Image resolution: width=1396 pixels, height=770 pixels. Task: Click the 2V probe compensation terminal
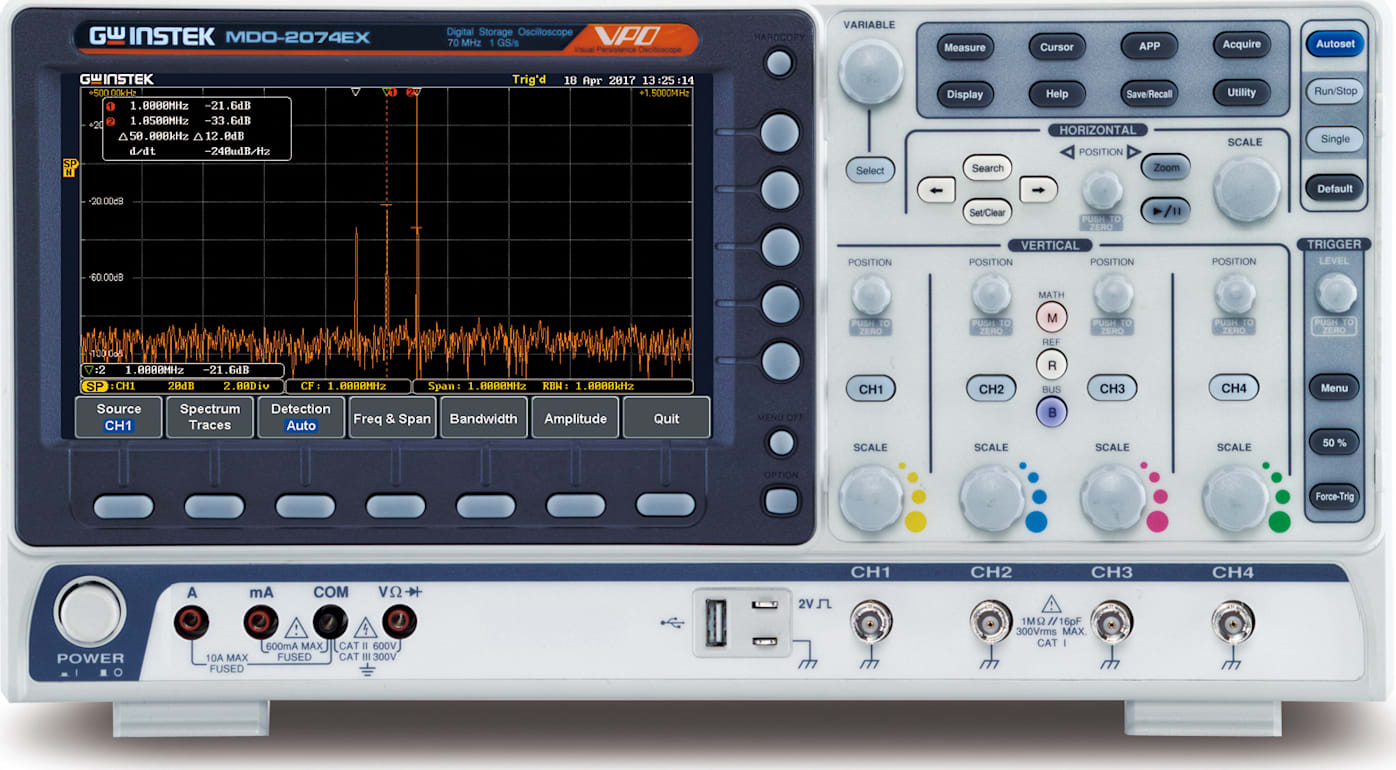click(764, 605)
